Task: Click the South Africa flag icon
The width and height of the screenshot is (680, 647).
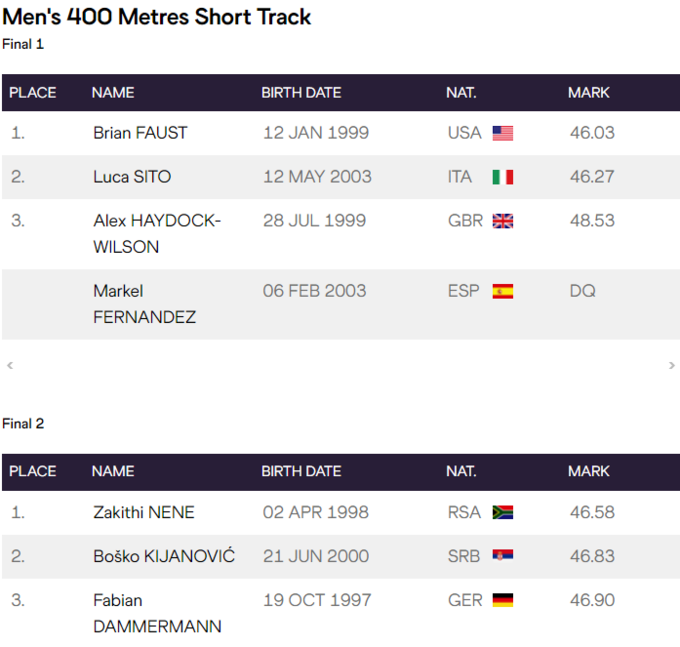Action: click(x=502, y=512)
